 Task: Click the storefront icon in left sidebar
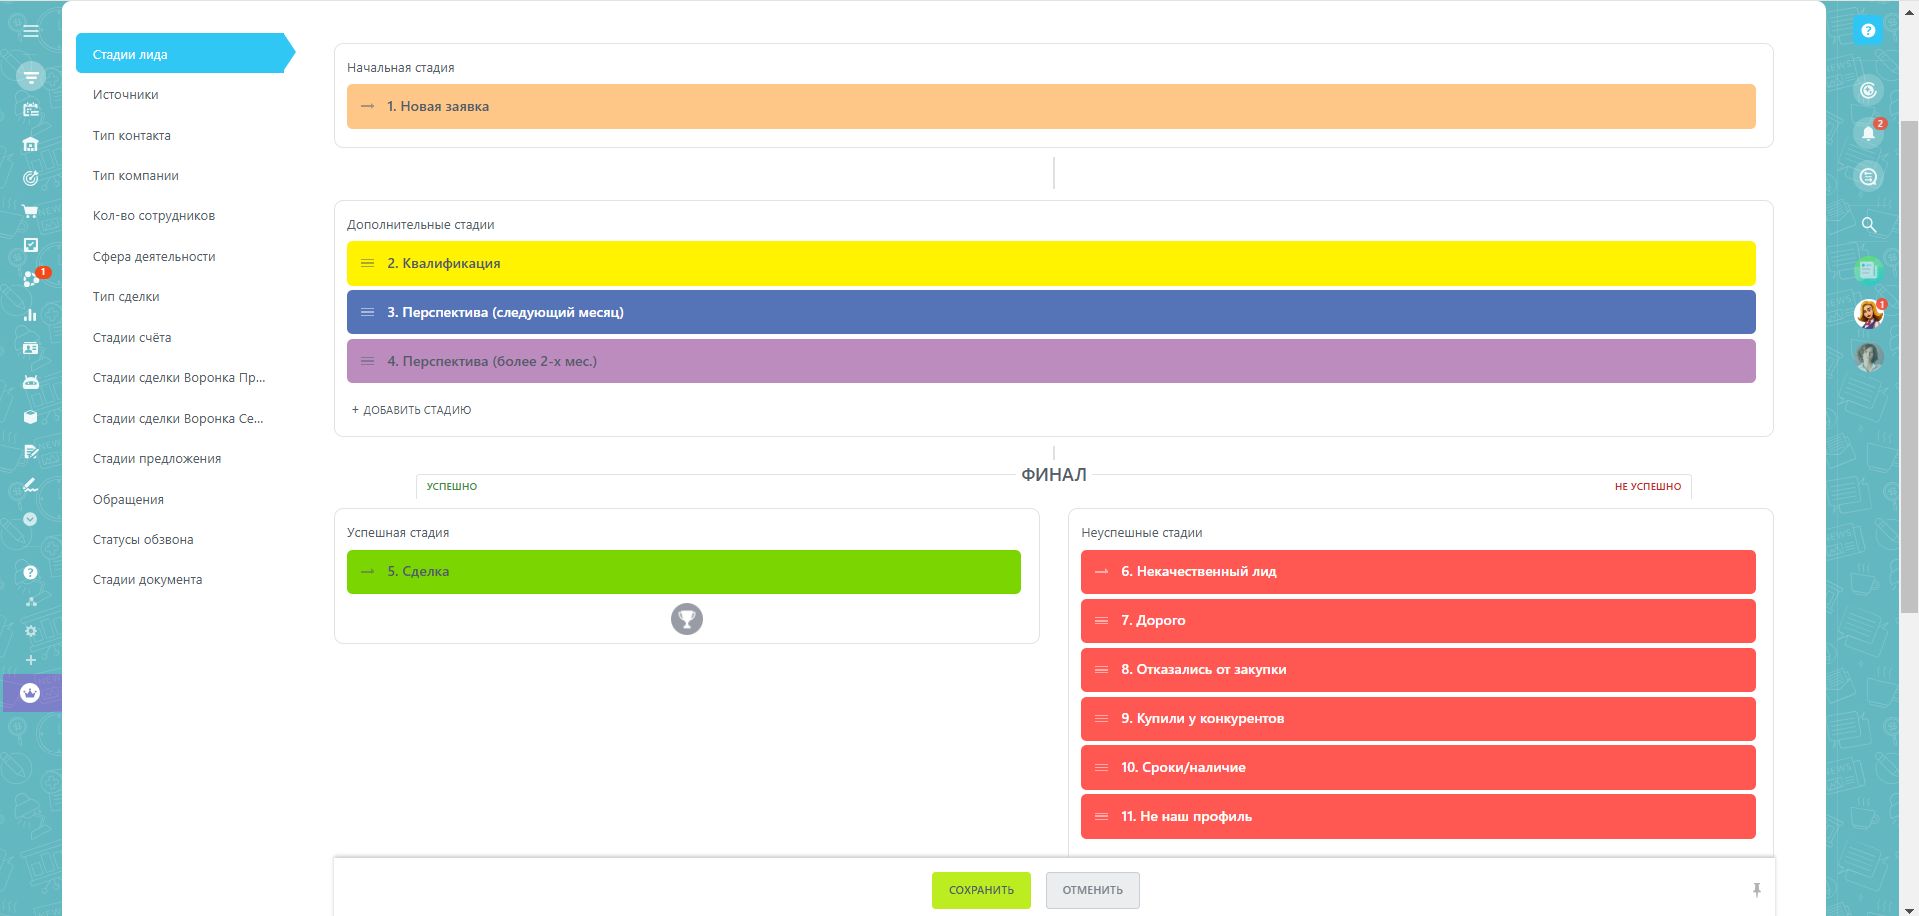[31, 144]
